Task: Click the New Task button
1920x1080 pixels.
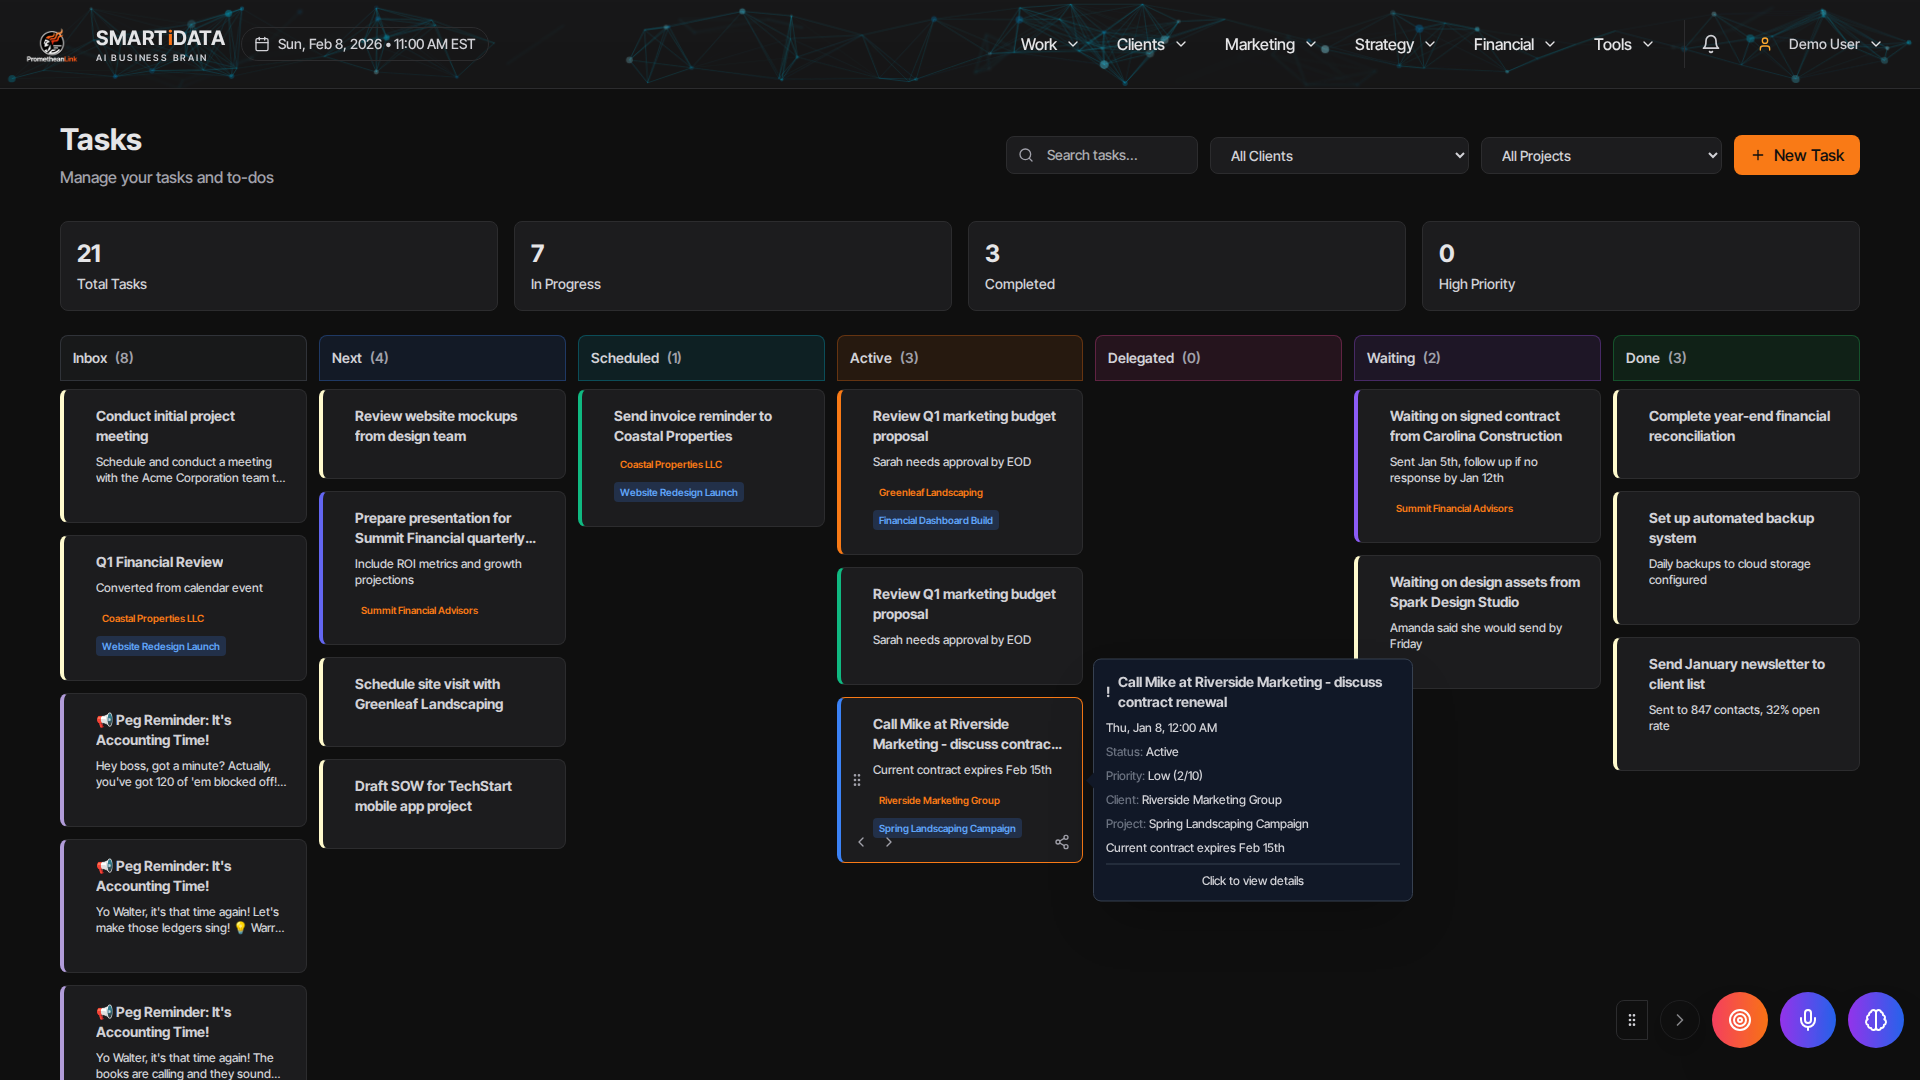Action: (1796, 155)
